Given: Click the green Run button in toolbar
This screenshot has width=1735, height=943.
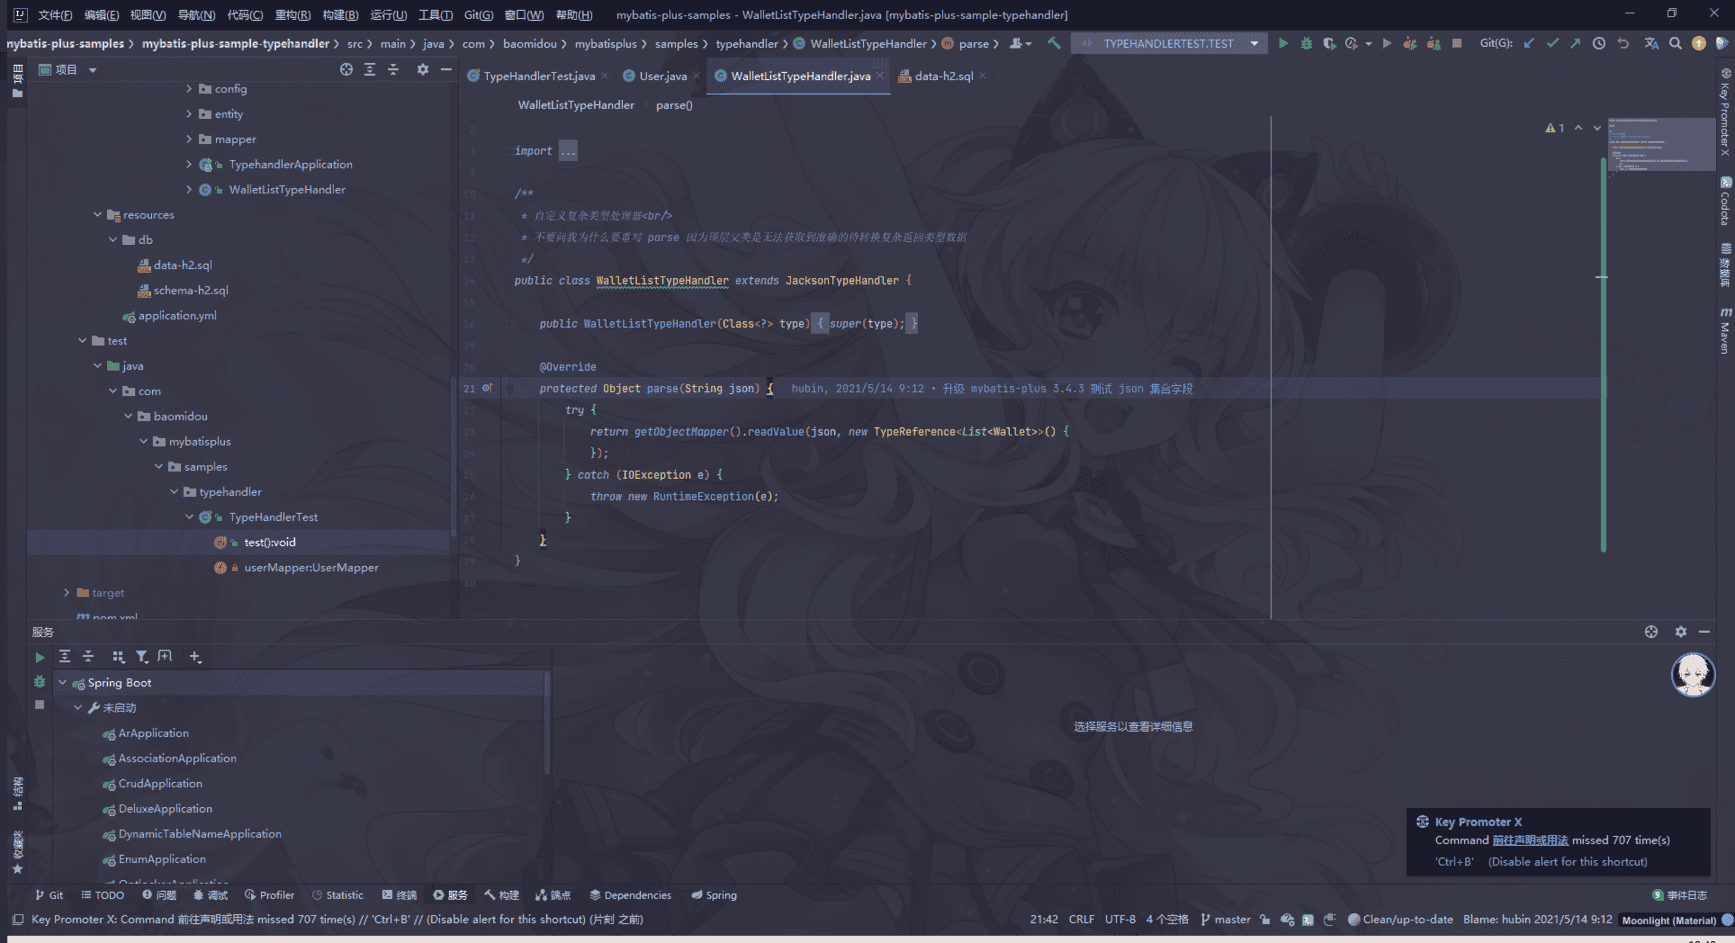Looking at the screenshot, I should [1283, 43].
